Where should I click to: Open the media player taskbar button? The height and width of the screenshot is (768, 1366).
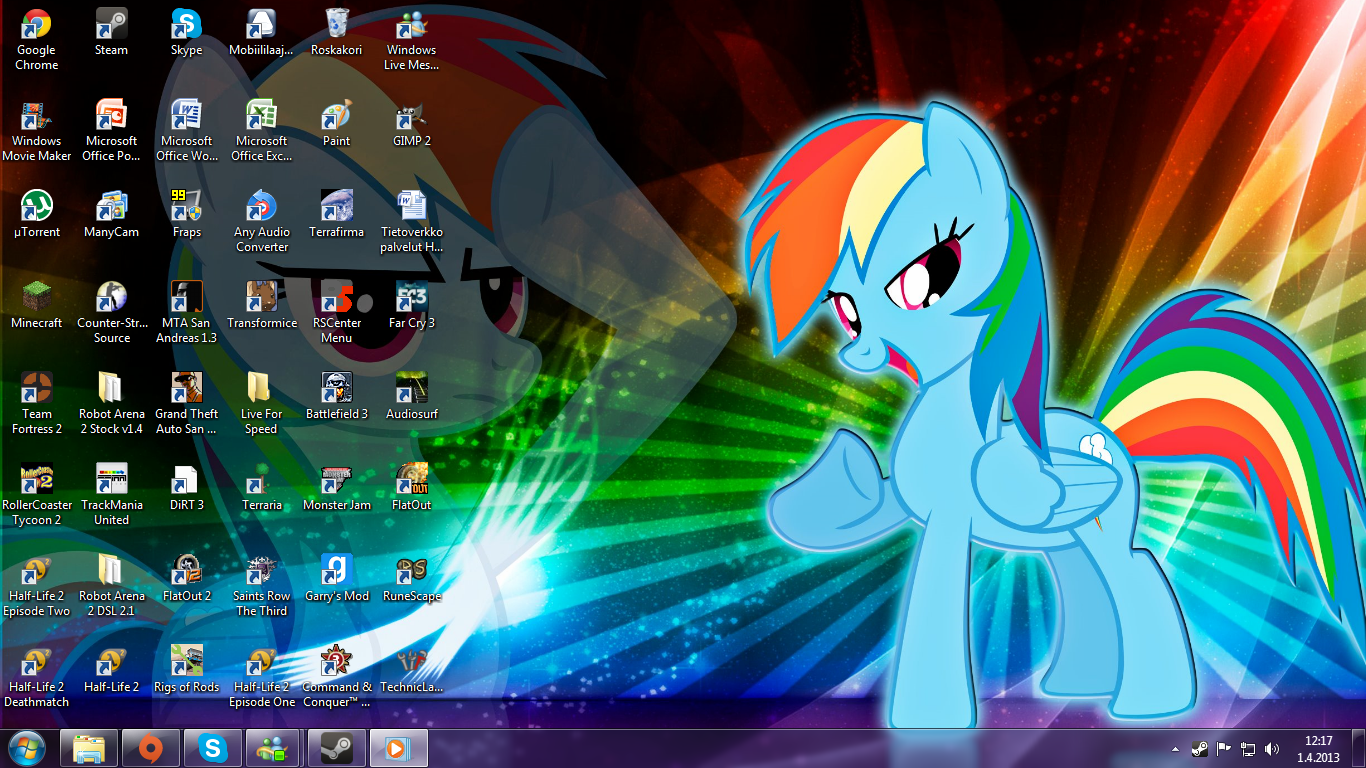398,748
